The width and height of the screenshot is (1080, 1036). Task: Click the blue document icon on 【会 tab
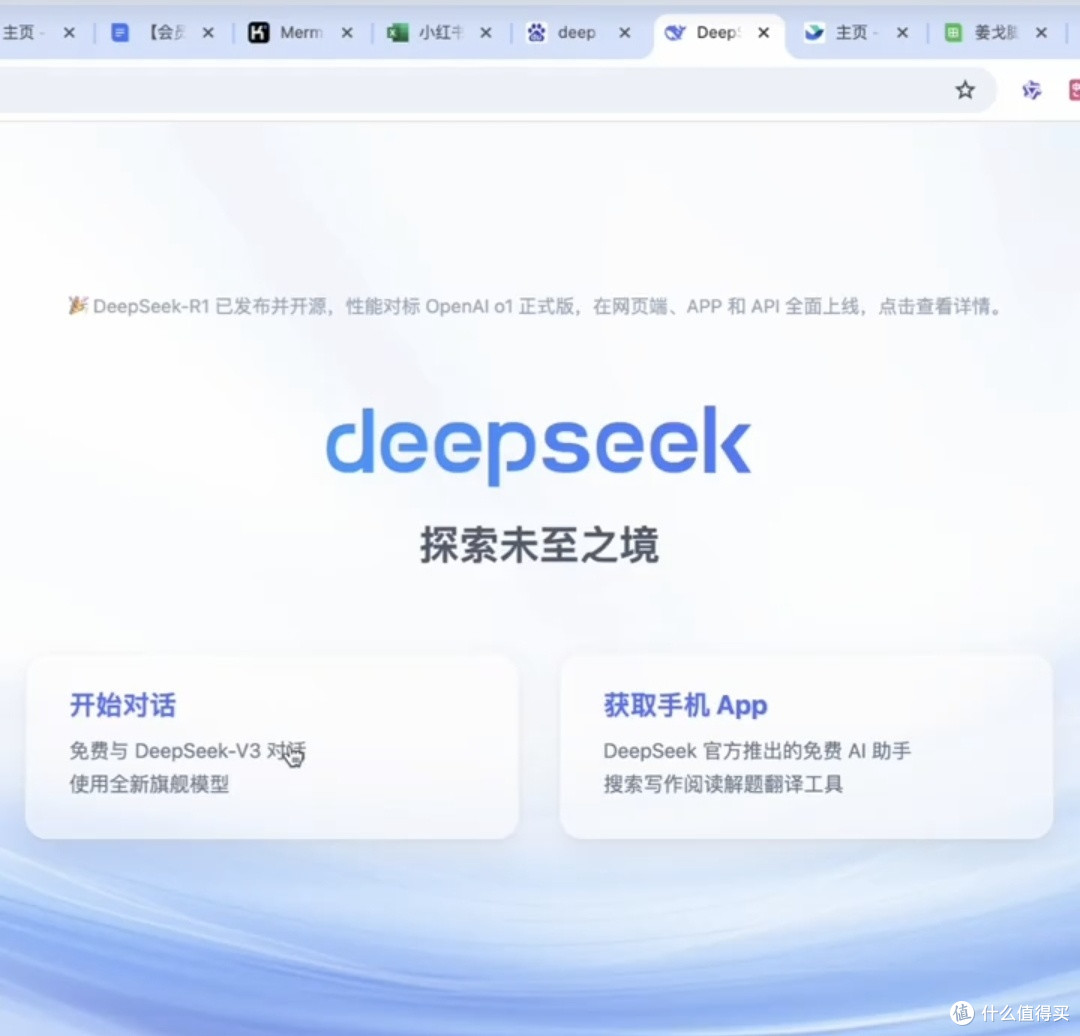(120, 32)
